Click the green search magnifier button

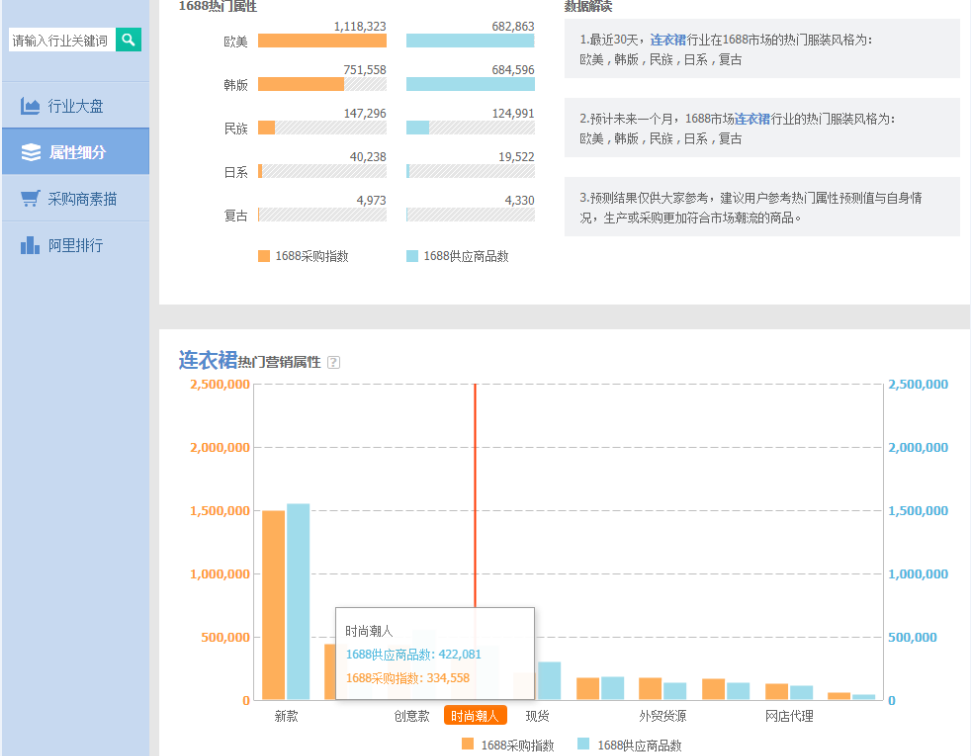point(128,40)
